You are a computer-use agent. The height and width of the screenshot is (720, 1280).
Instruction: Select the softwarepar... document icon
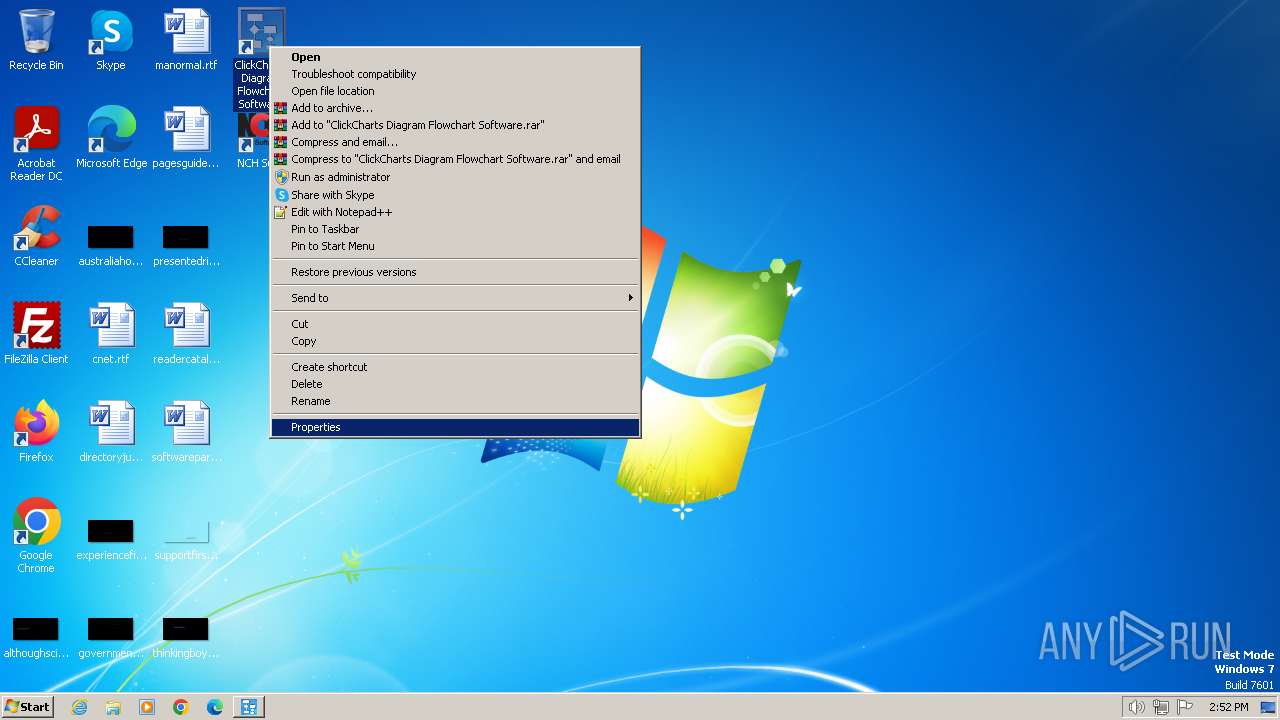(x=186, y=432)
